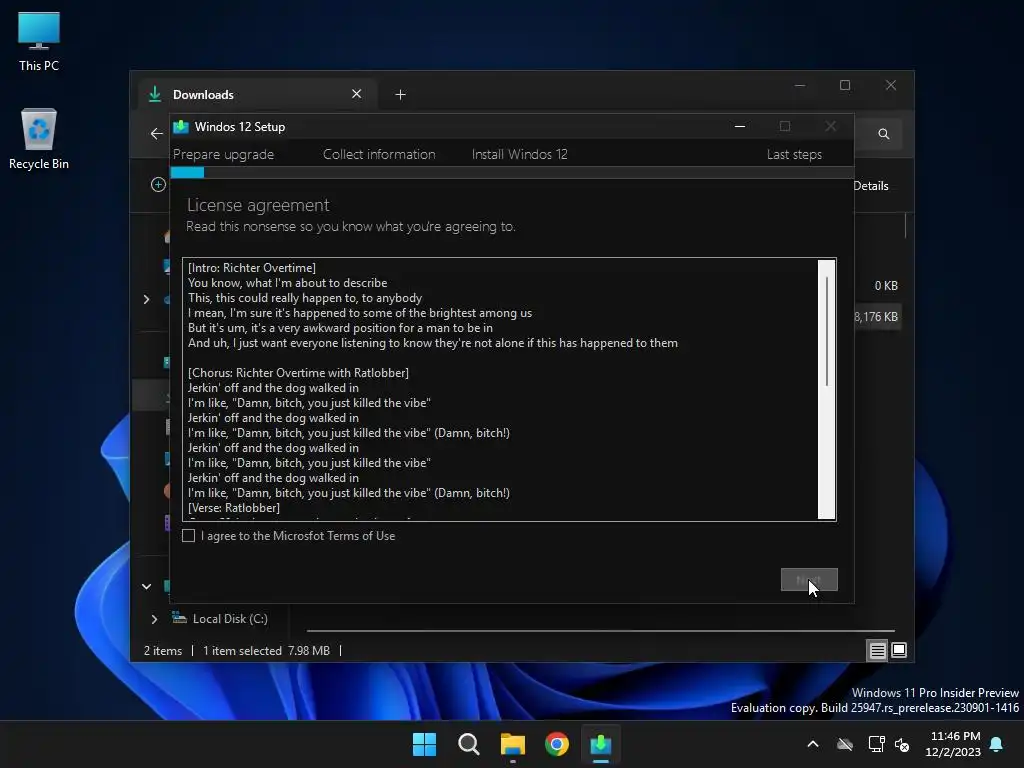Click the license text scrollbar
Screen dimensions: 1024x768
point(827,389)
